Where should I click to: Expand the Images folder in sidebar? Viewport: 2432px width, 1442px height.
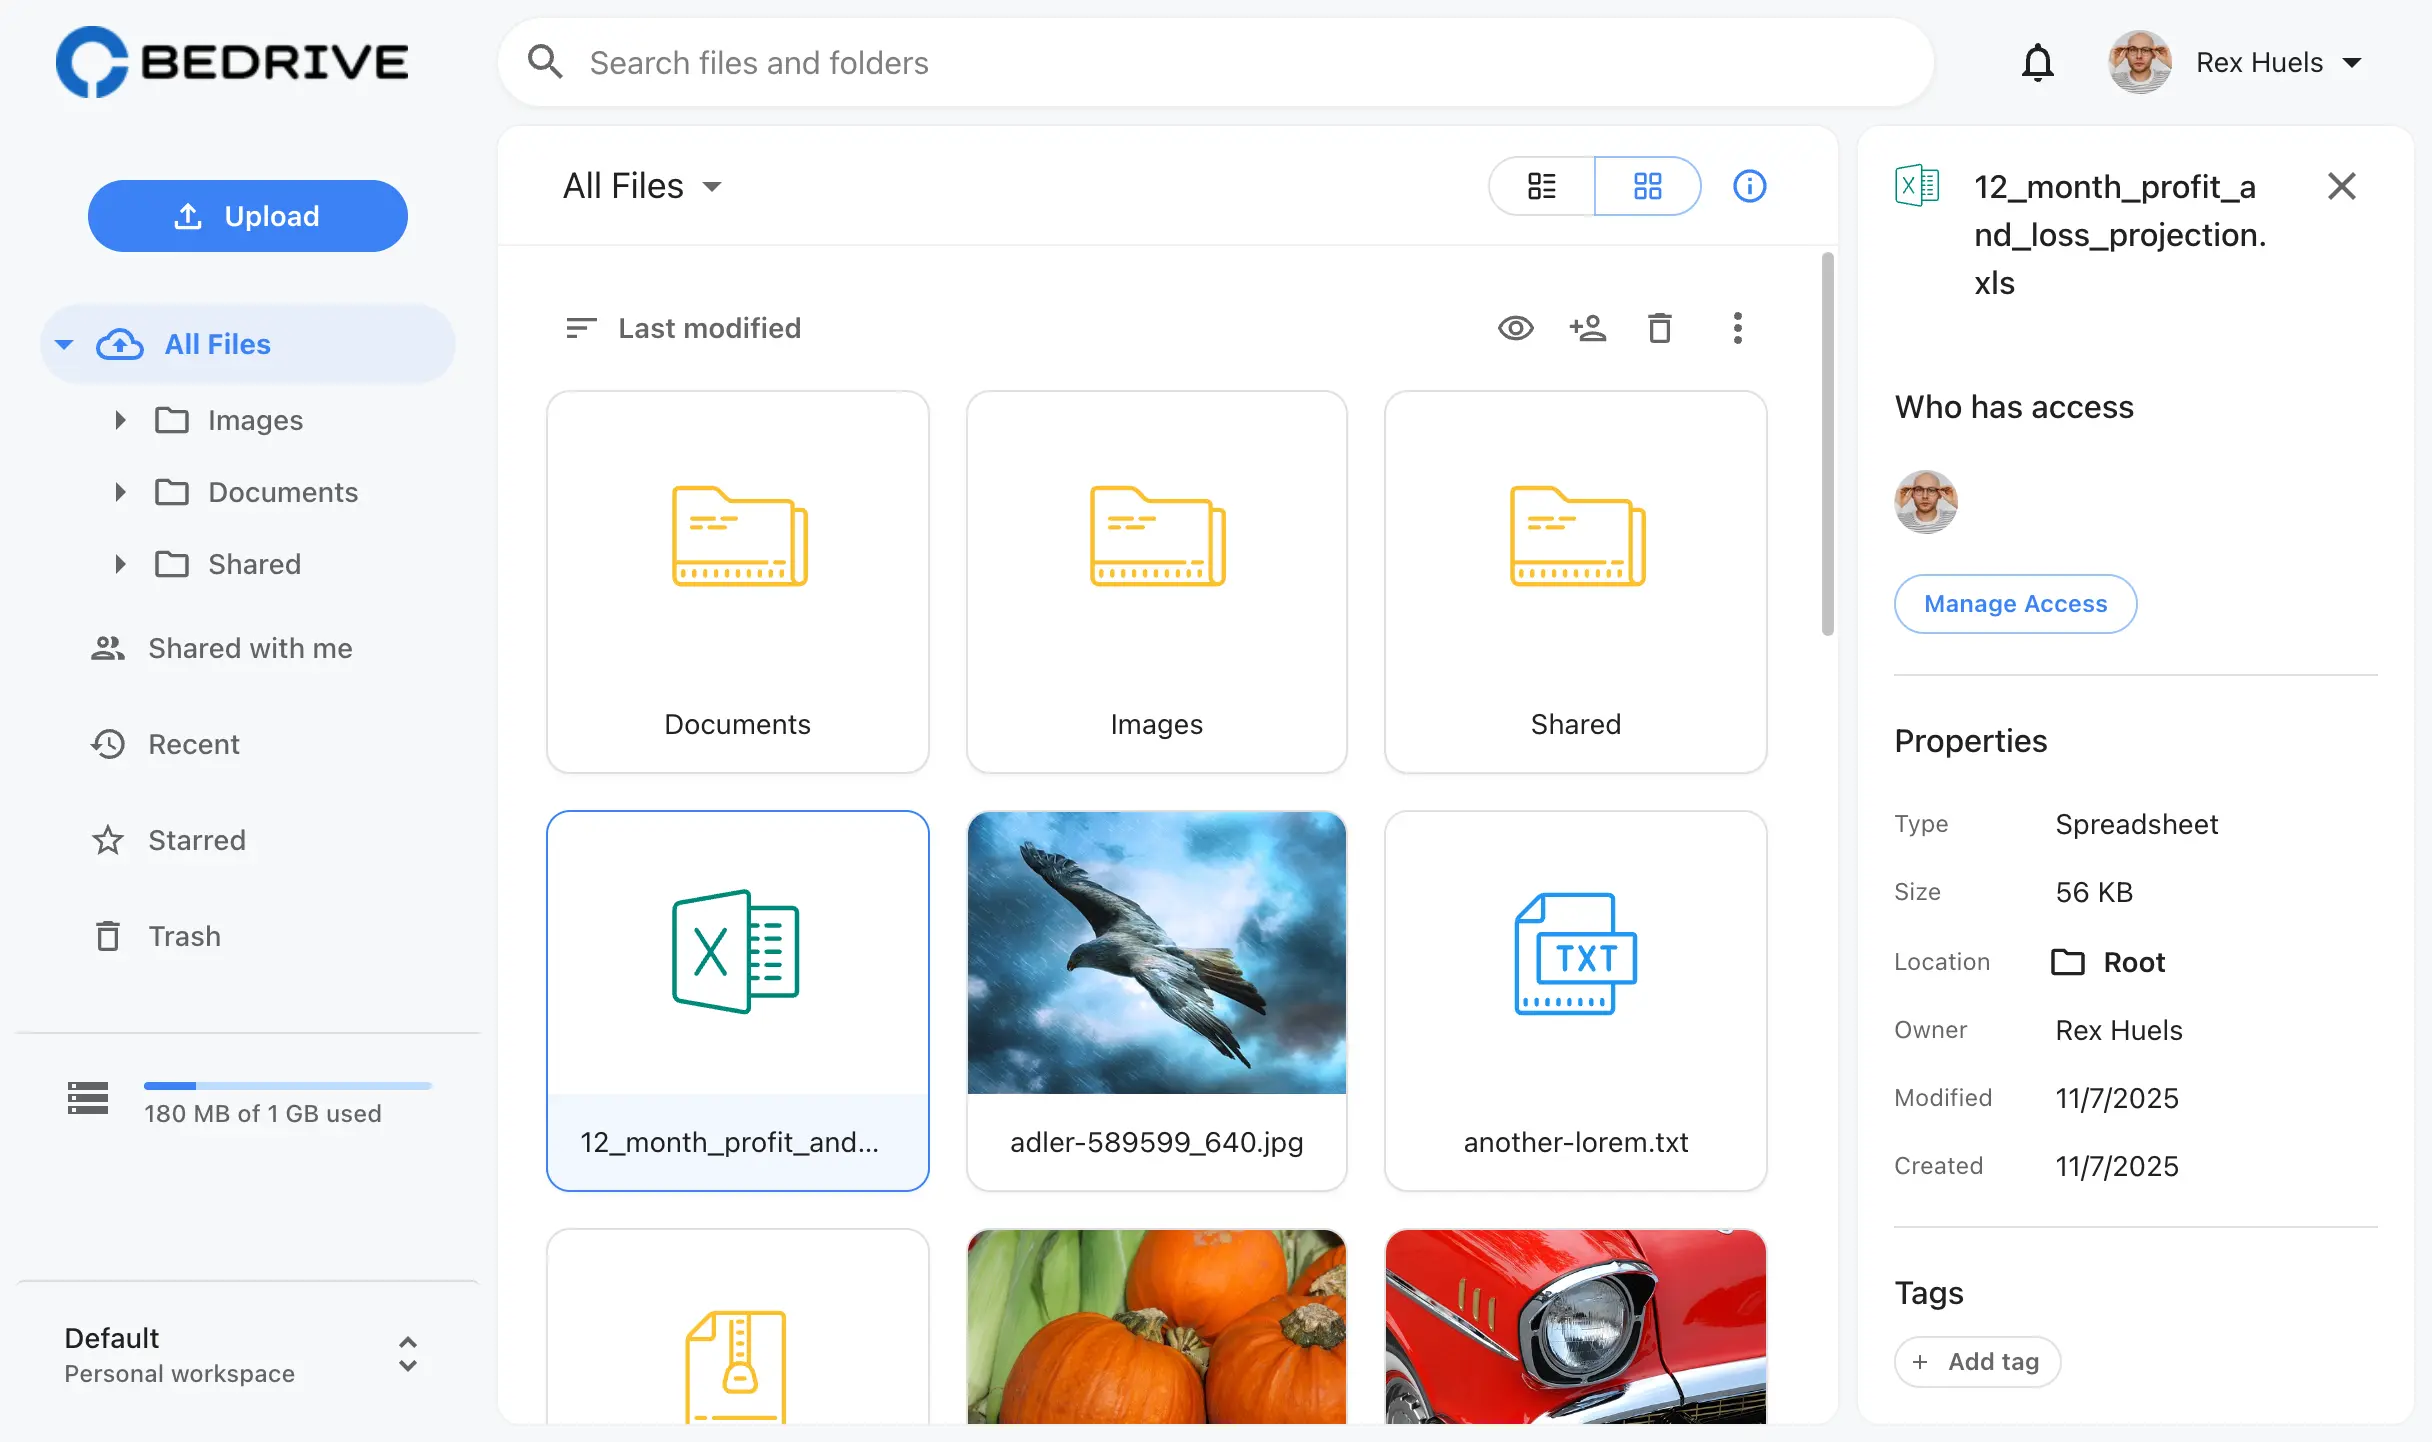[x=120, y=420]
